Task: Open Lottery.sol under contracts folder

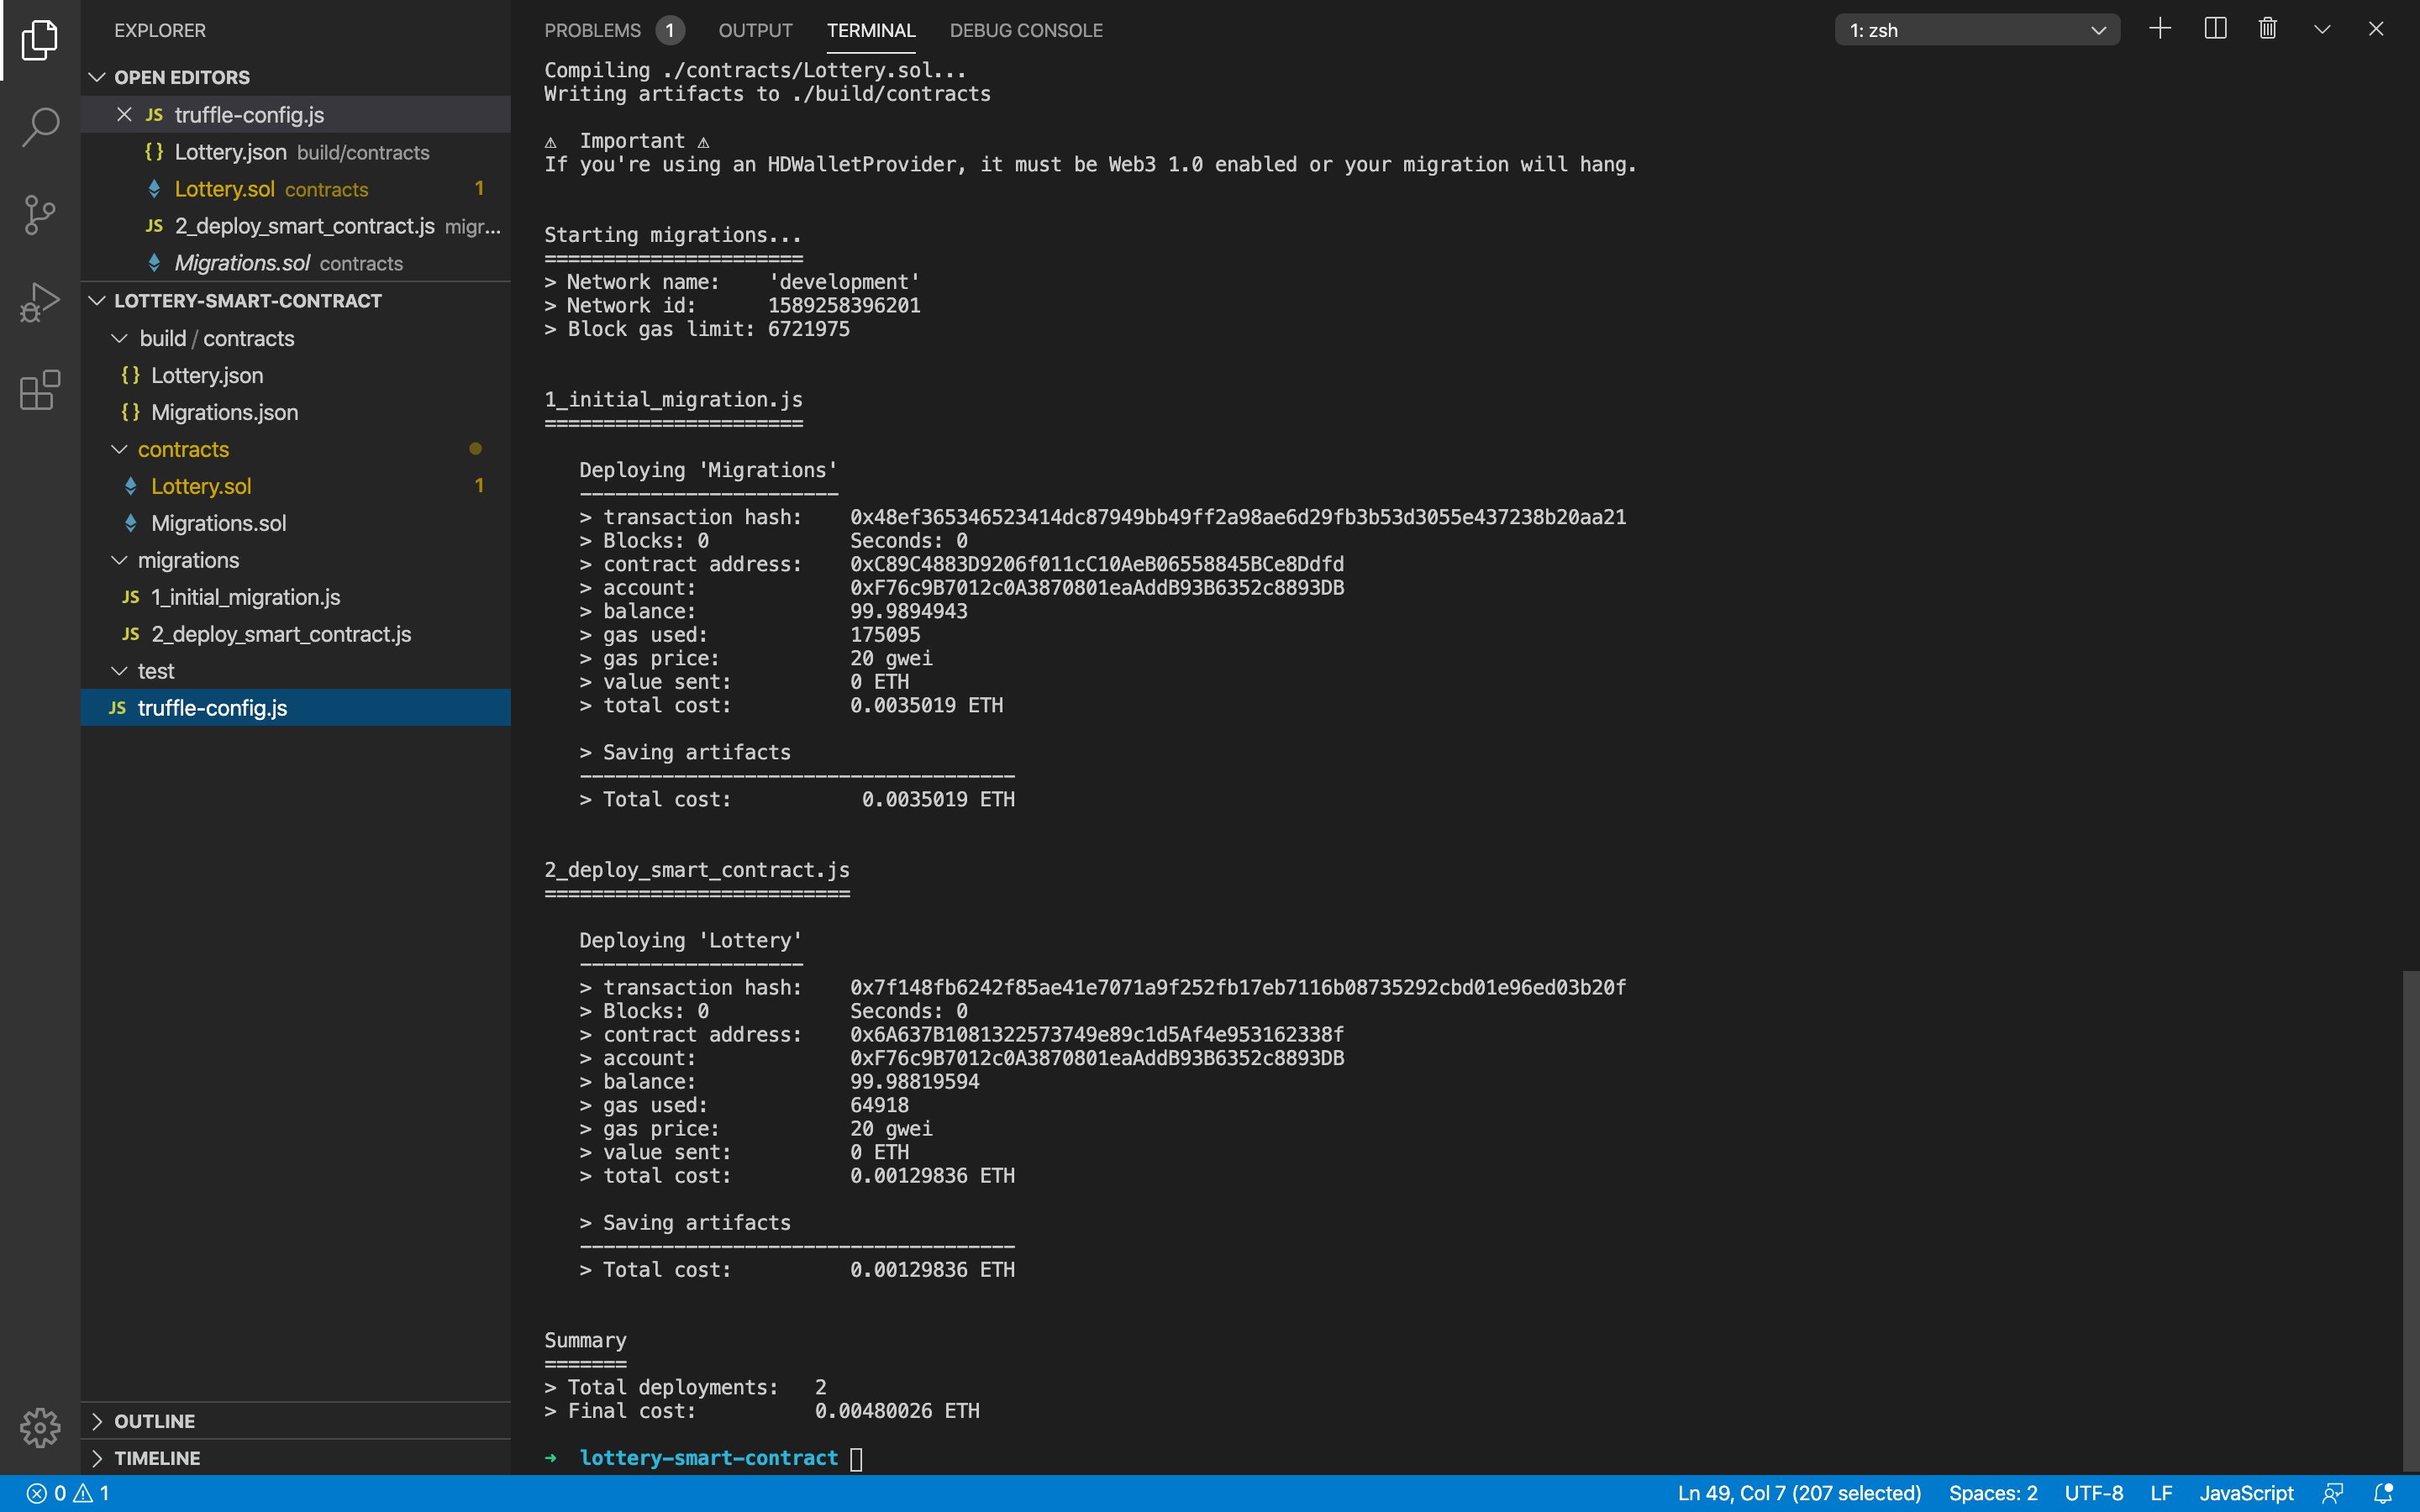Action: point(296,486)
